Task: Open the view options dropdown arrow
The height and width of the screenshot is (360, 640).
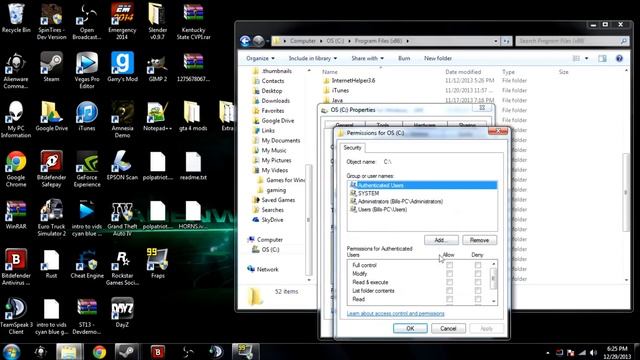Action: (x=587, y=58)
